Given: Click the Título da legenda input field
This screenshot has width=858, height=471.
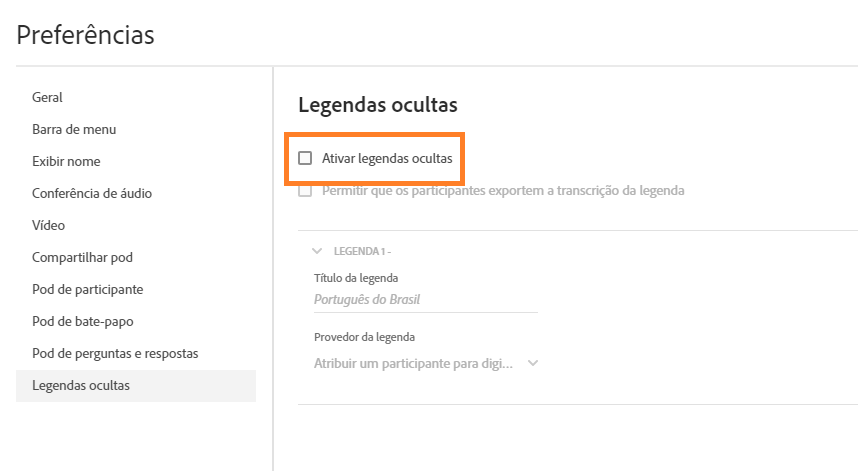Looking at the screenshot, I should (425, 299).
